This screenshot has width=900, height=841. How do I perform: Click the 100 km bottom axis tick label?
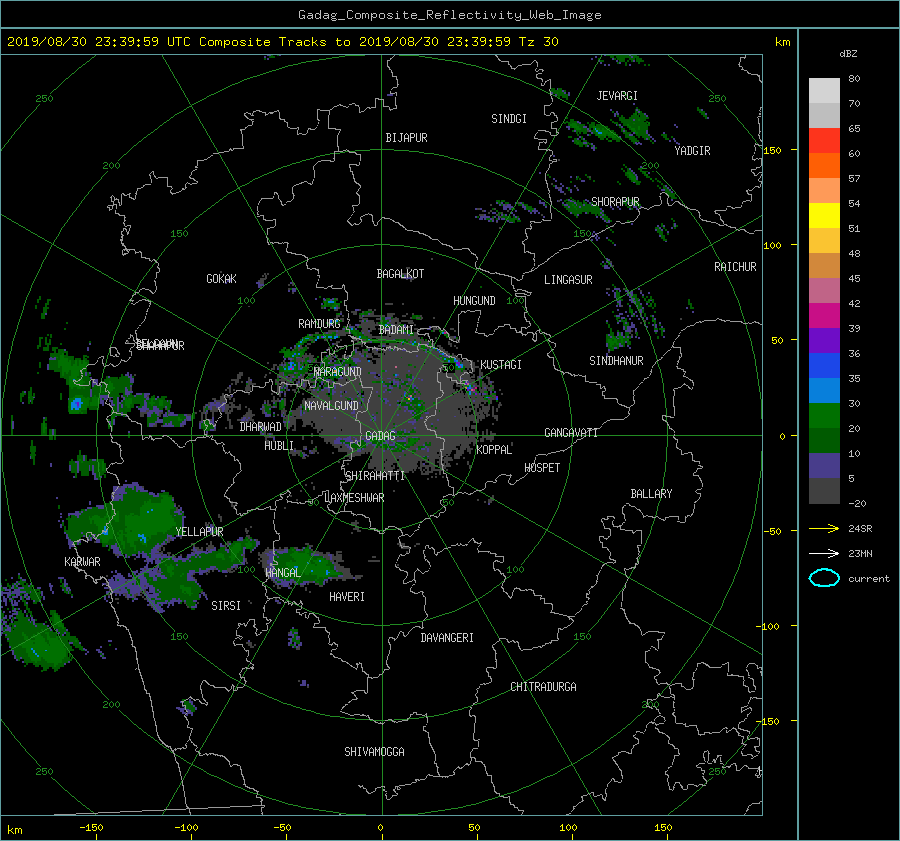568,827
